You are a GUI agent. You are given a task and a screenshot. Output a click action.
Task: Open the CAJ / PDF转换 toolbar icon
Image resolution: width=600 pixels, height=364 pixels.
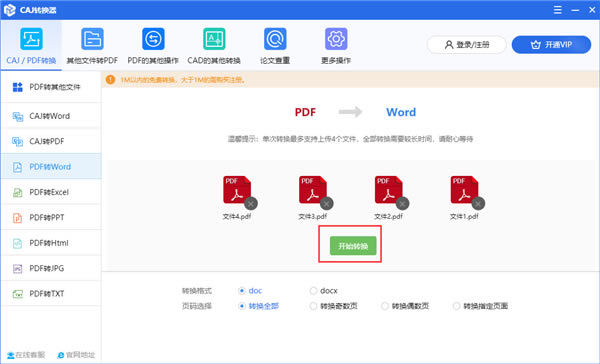pos(31,39)
